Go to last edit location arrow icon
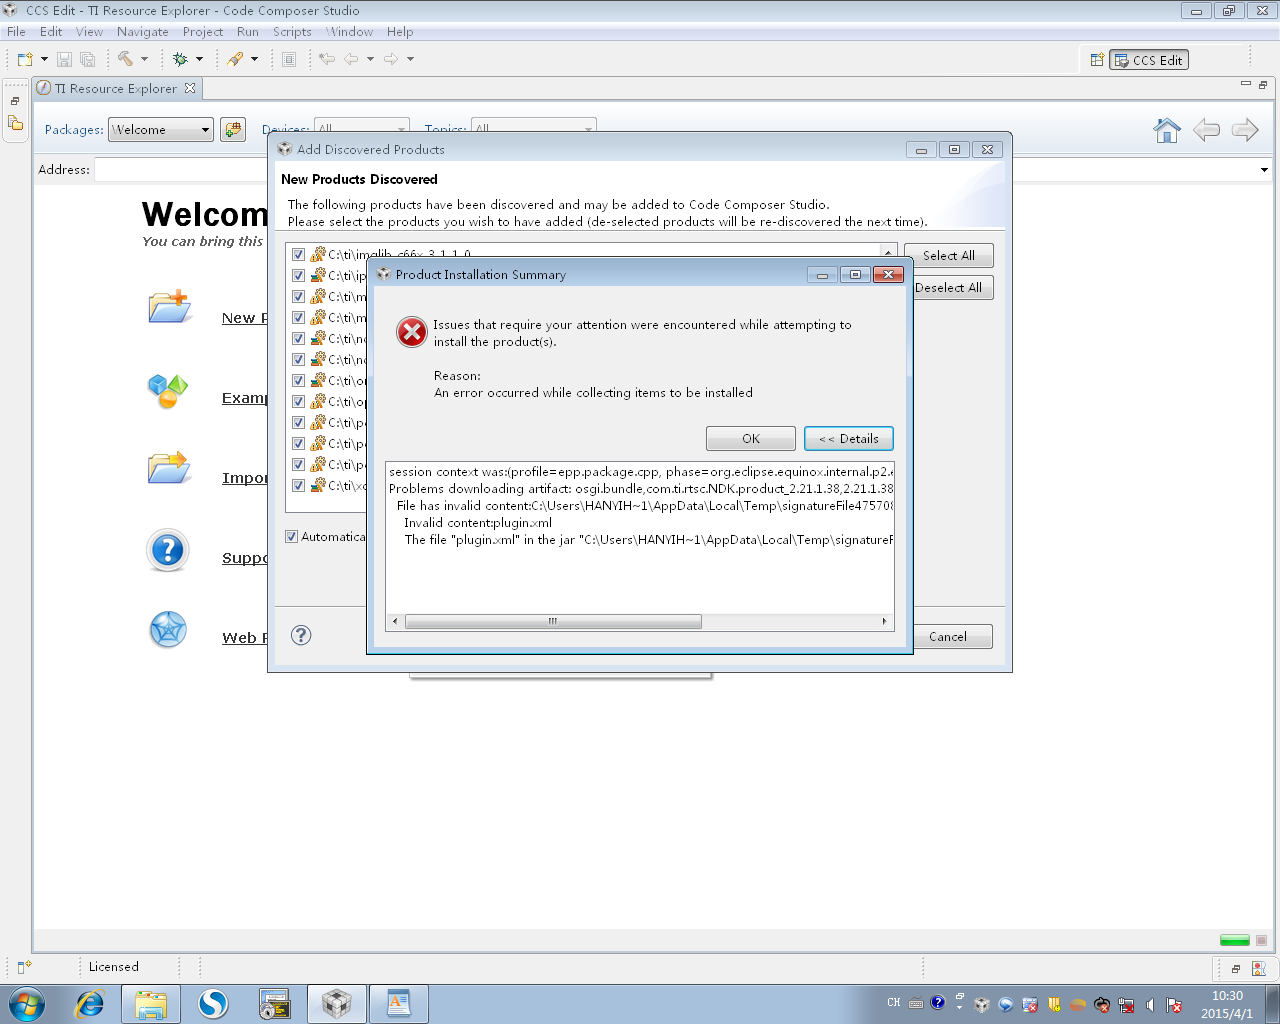The height and width of the screenshot is (1024, 1280). tap(326, 59)
